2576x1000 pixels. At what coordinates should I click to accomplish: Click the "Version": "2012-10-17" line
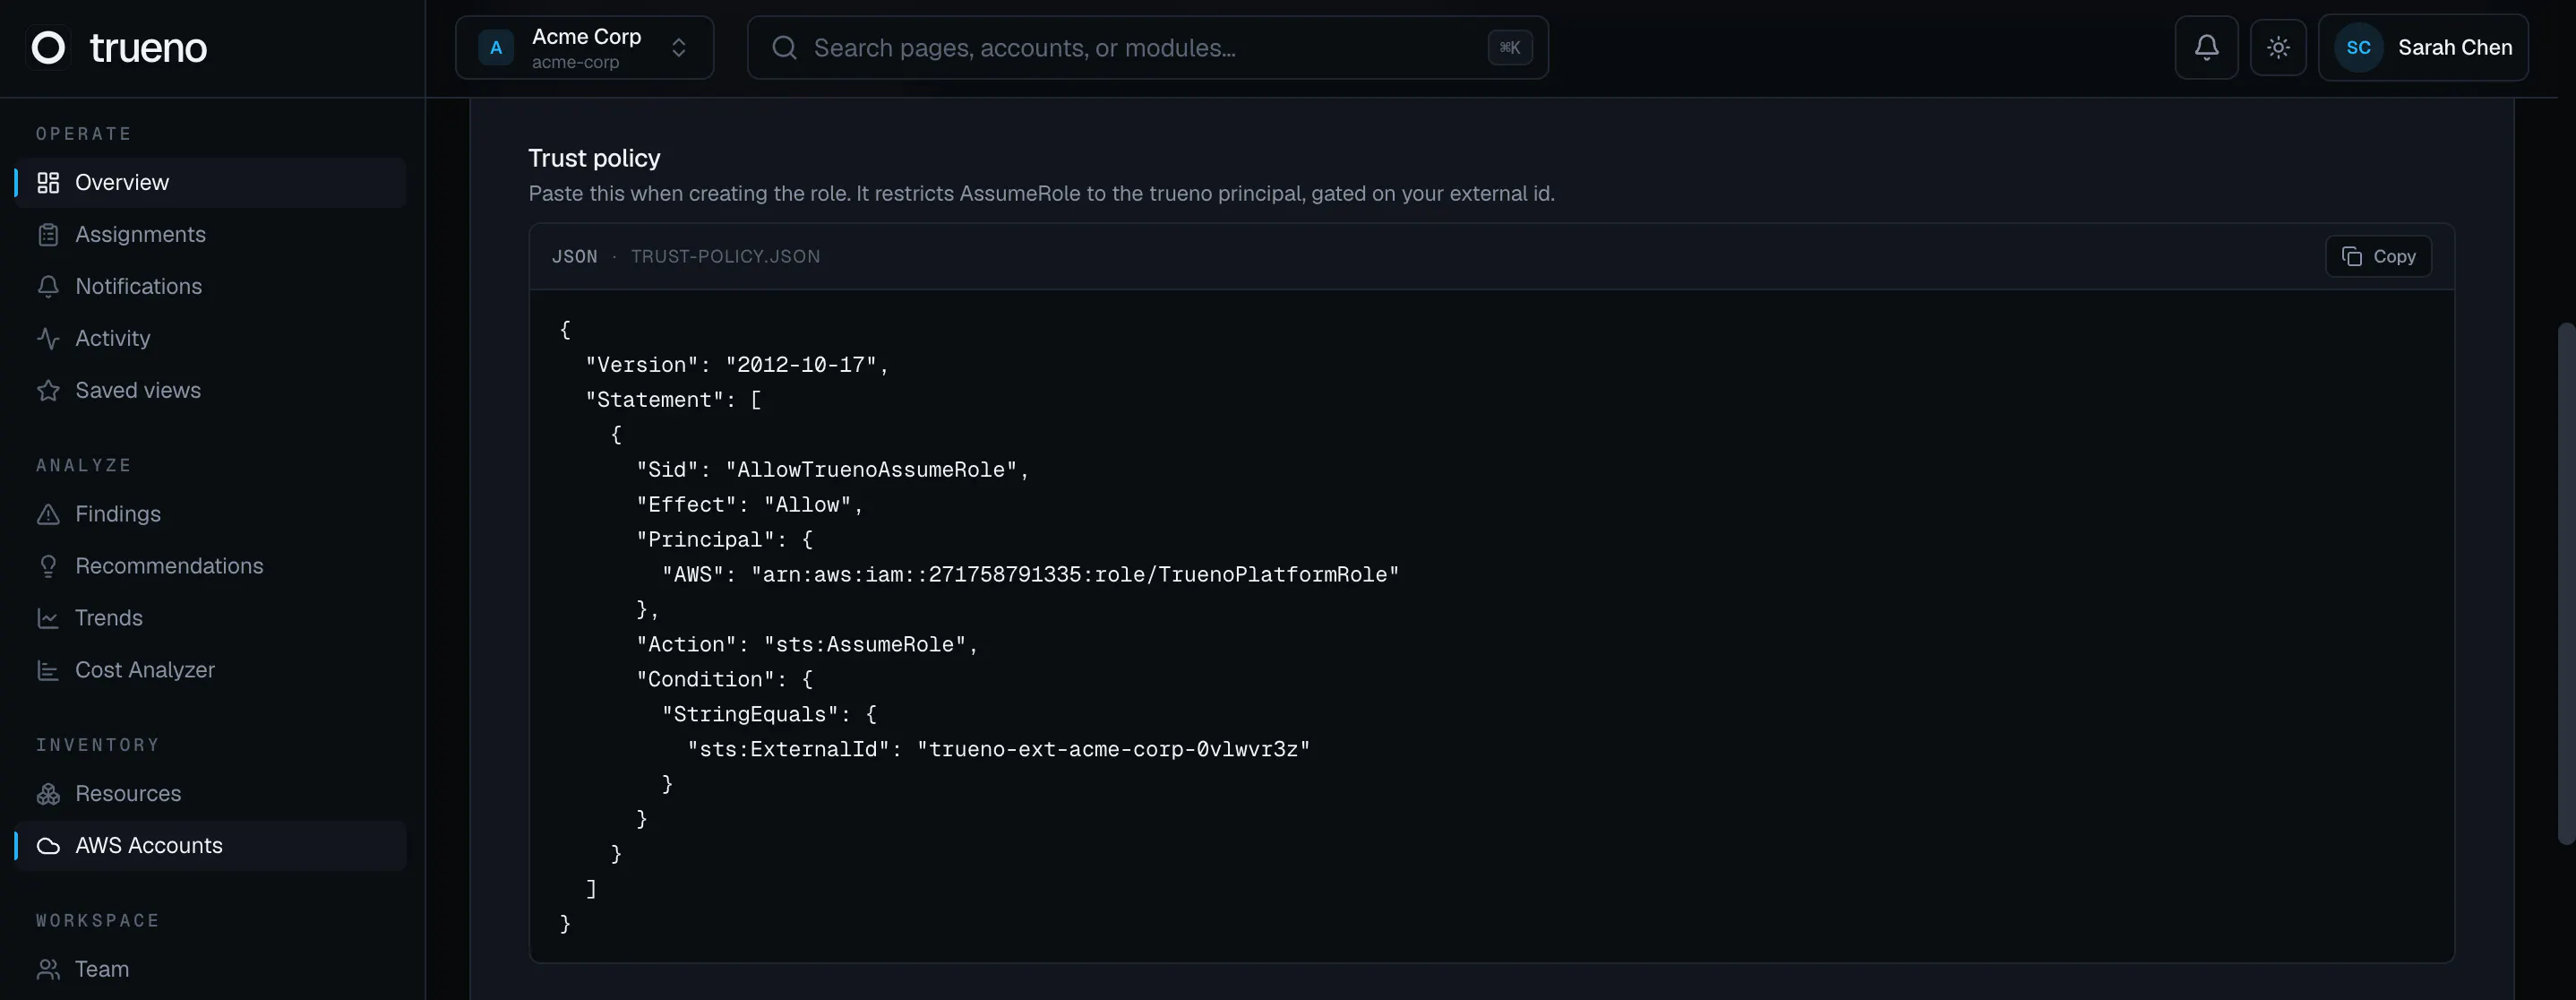click(737, 365)
